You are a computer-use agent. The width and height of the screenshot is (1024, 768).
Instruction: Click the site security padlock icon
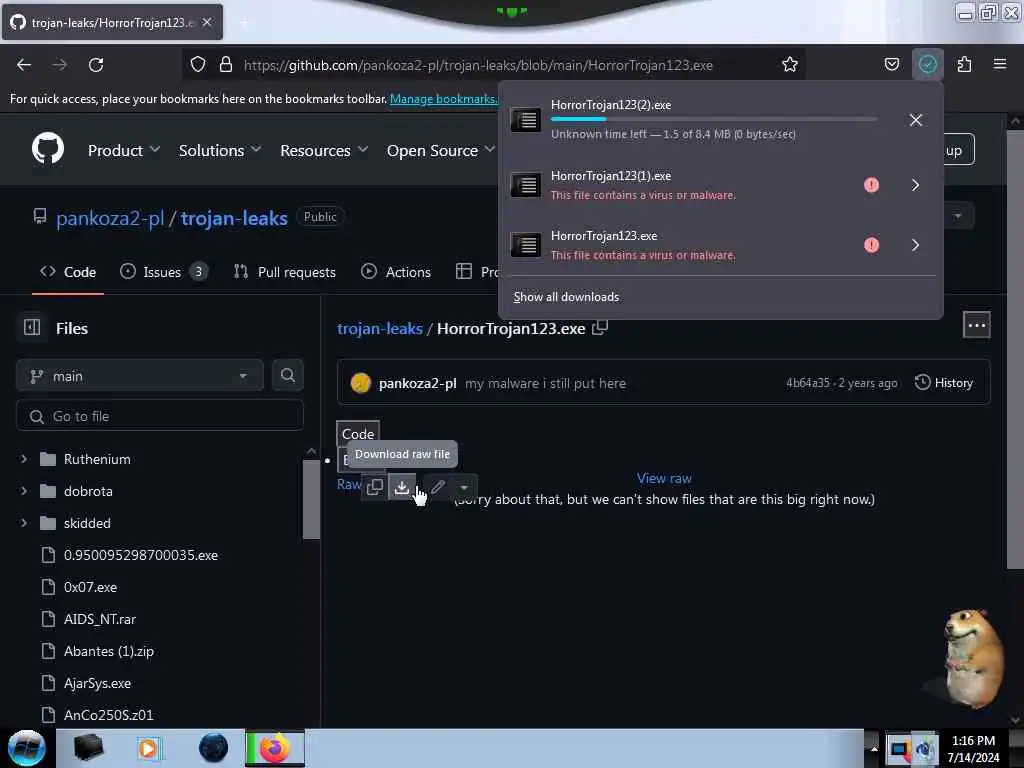coord(226,65)
